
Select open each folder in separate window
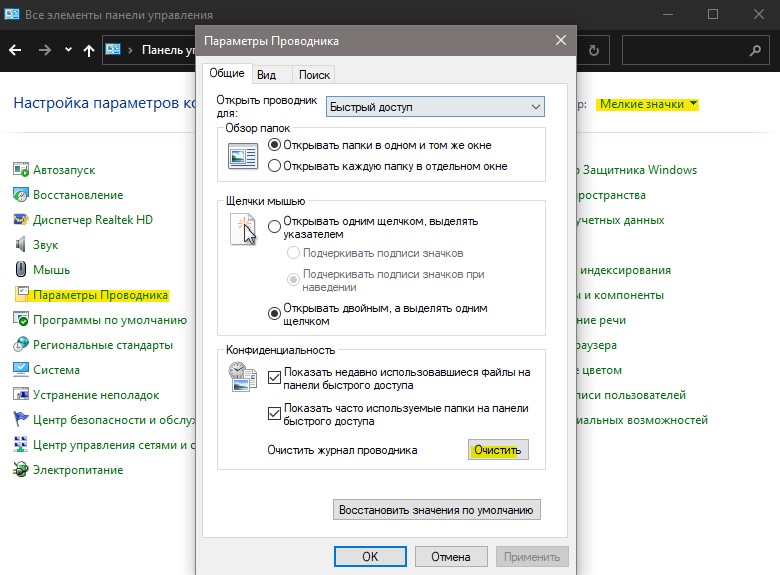274,166
